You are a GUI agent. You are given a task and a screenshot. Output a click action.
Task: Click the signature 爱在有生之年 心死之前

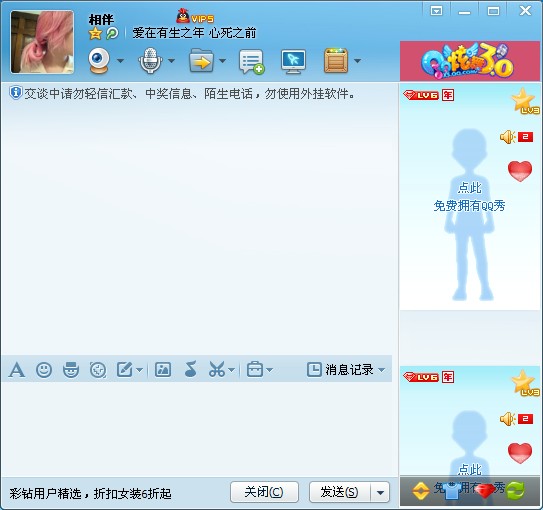click(194, 33)
